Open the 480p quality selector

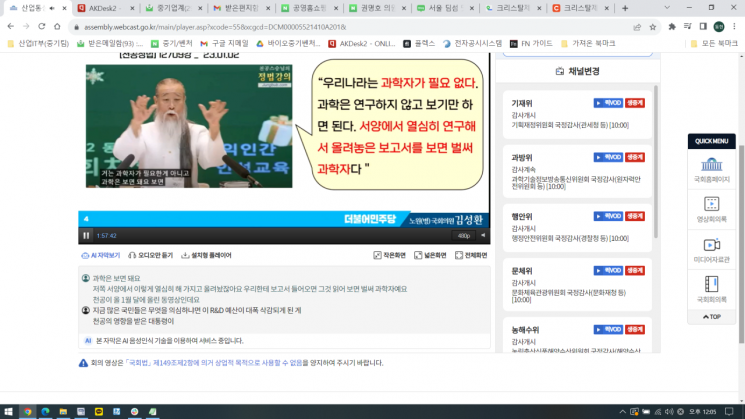coord(464,236)
